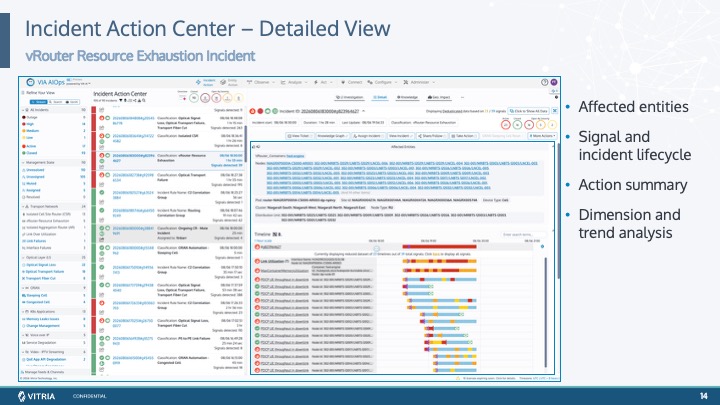Select the High severity filter
The width and height of the screenshot is (720, 405).
point(30,124)
